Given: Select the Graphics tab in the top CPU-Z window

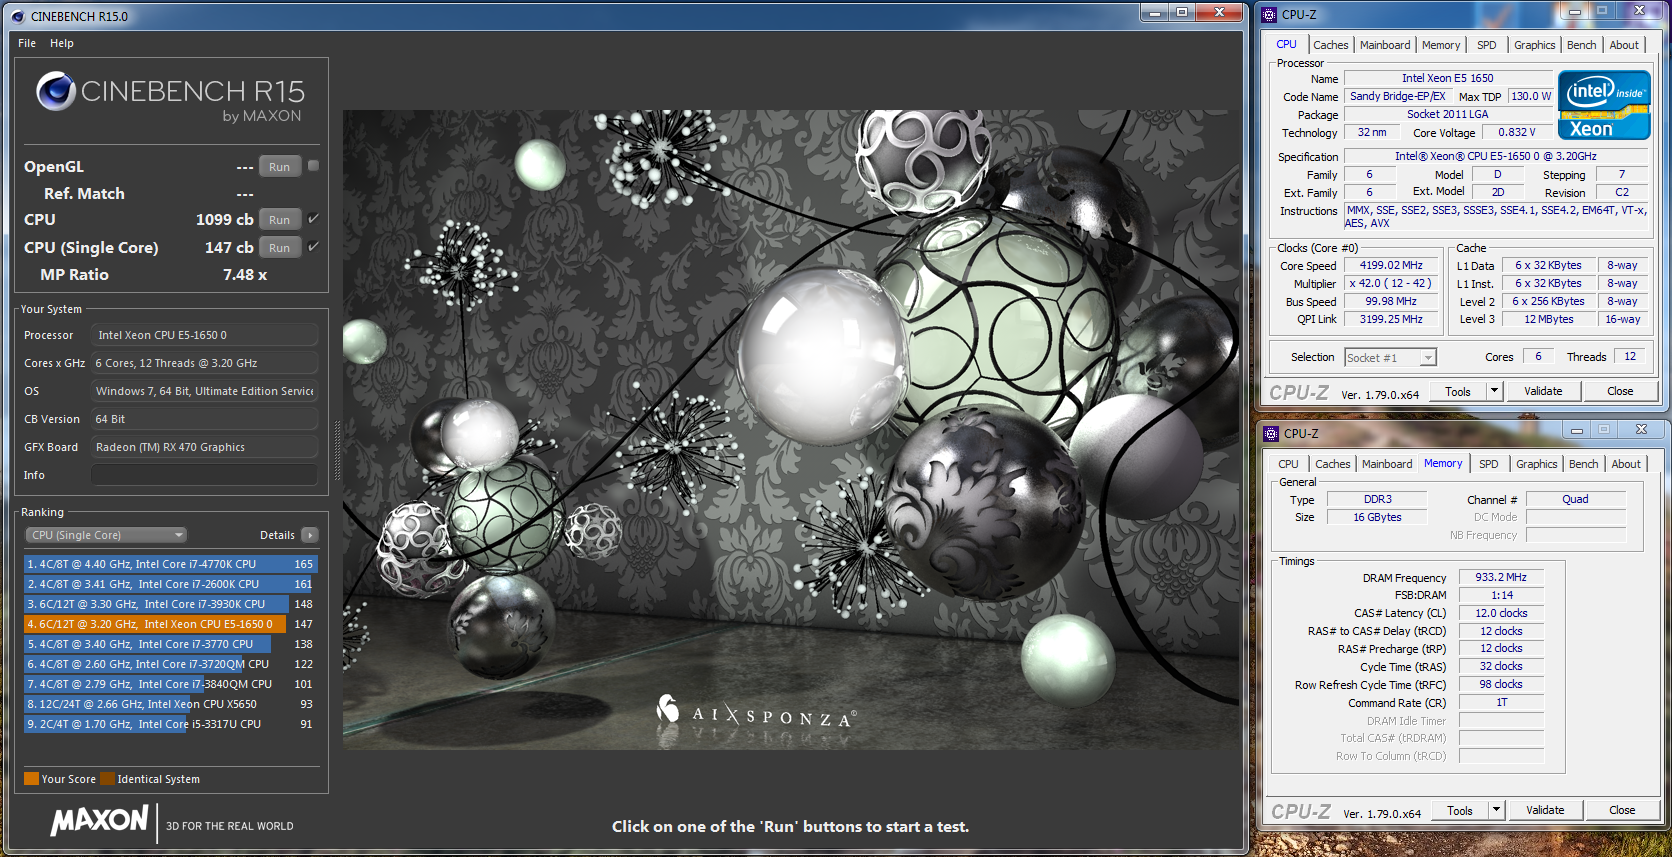Looking at the screenshot, I should coord(1534,45).
